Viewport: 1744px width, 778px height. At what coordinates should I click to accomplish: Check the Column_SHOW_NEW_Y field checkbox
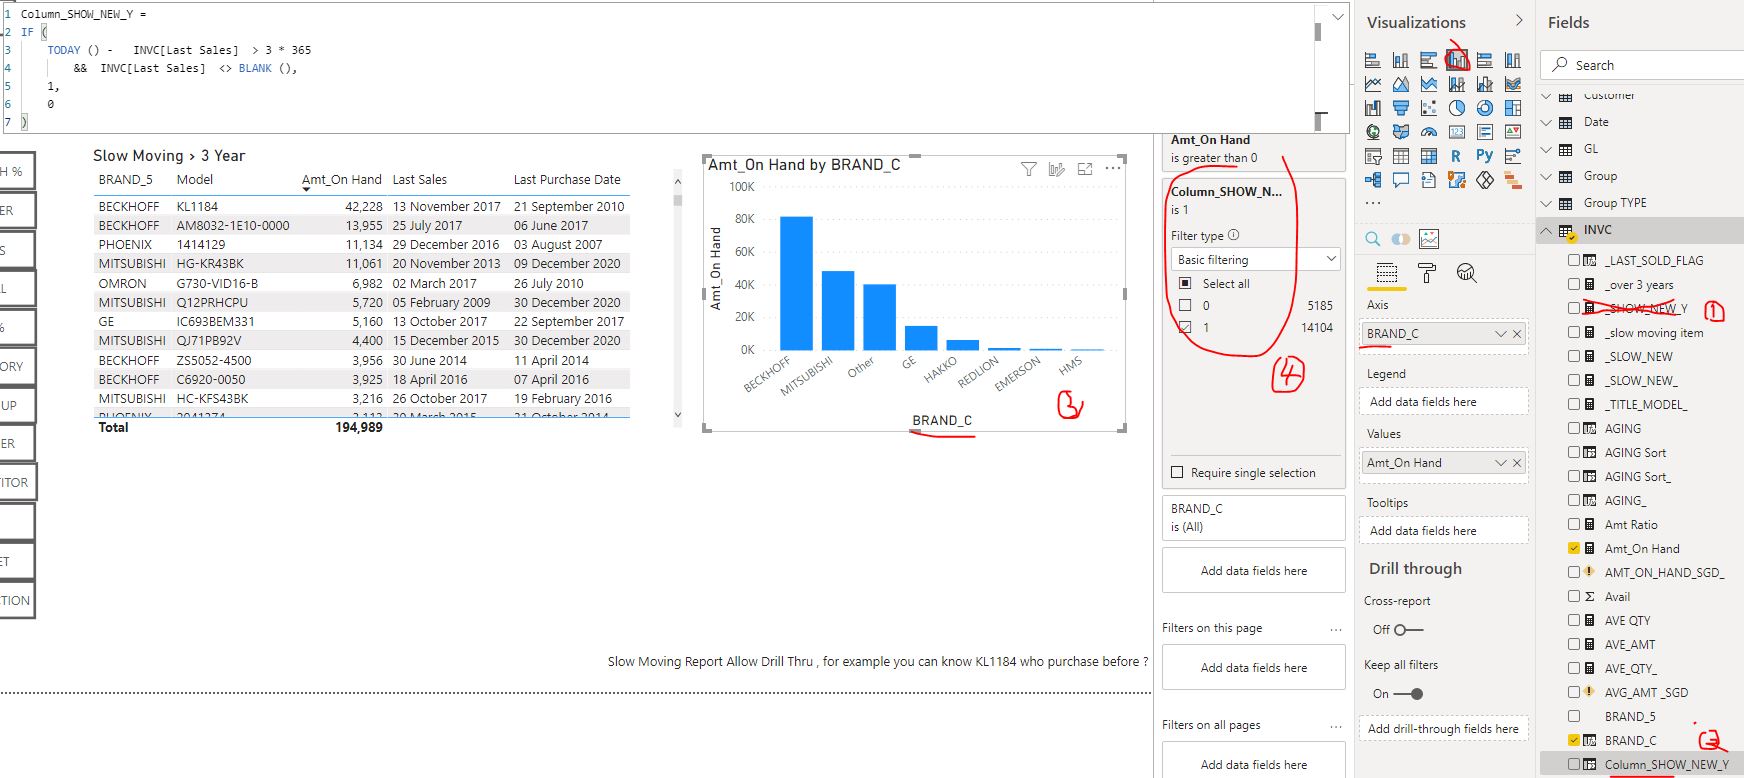point(1574,764)
